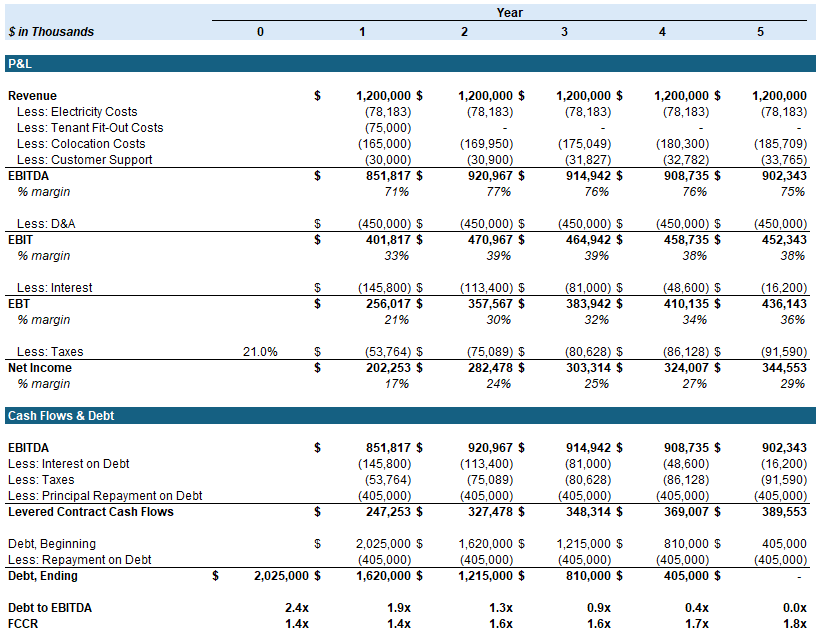The width and height of the screenshot is (816, 634).
Task: Select levered cash flow value 247,253
Action: [388, 512]
